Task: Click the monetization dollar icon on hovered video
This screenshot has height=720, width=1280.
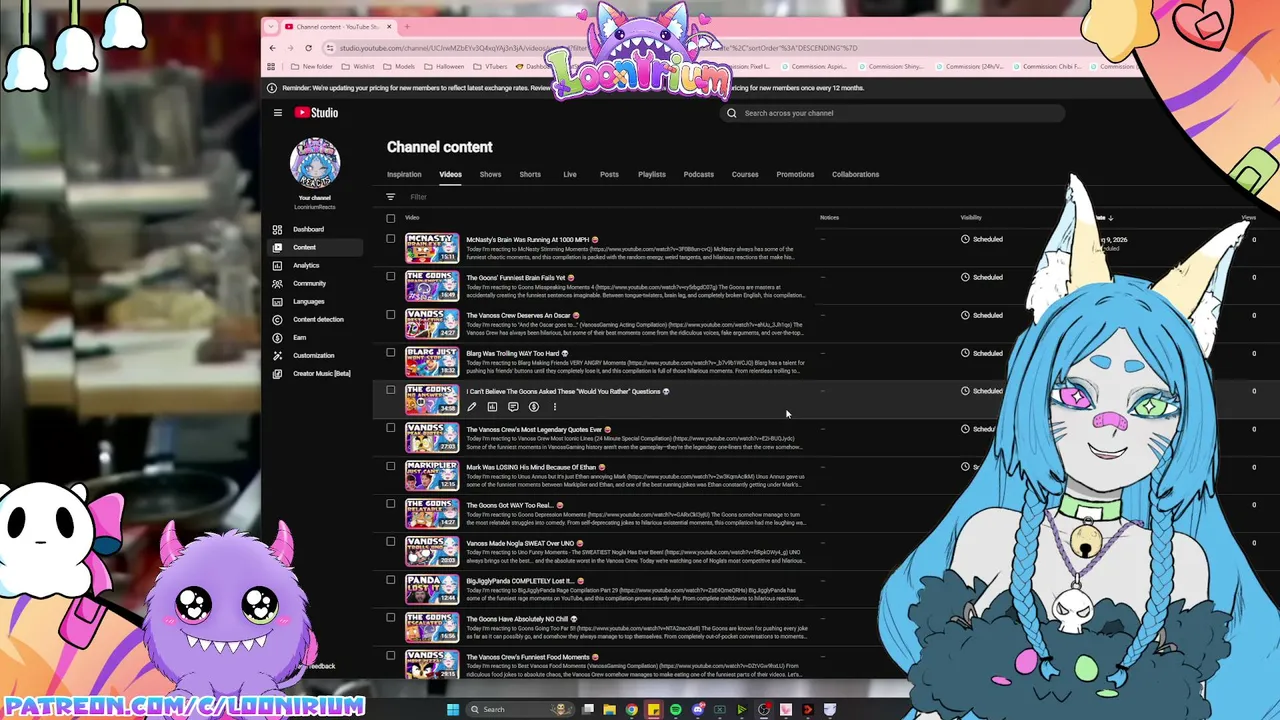Action: tap(534, 407)
